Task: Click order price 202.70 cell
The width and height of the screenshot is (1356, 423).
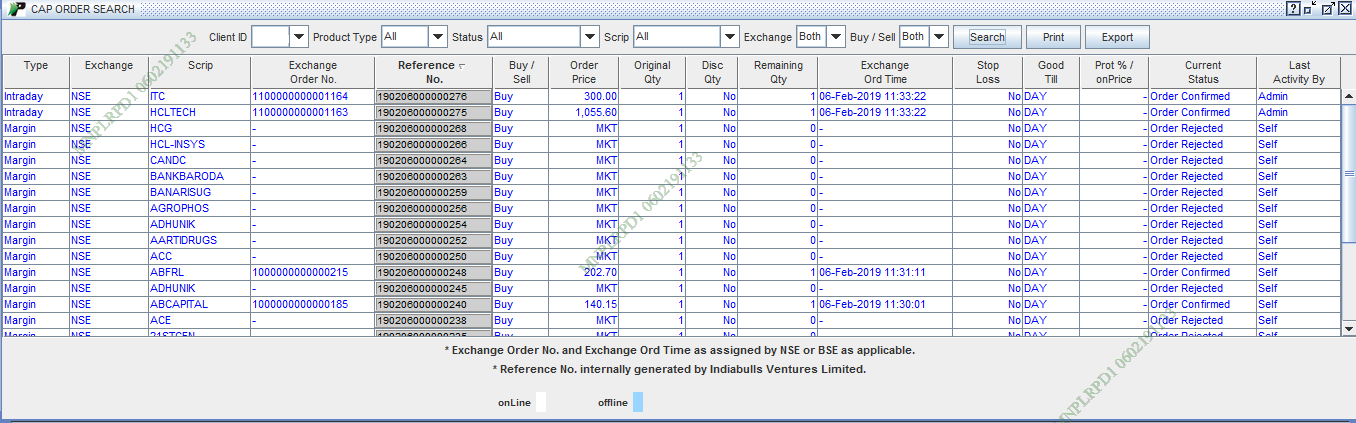Action: click(584, 273)
